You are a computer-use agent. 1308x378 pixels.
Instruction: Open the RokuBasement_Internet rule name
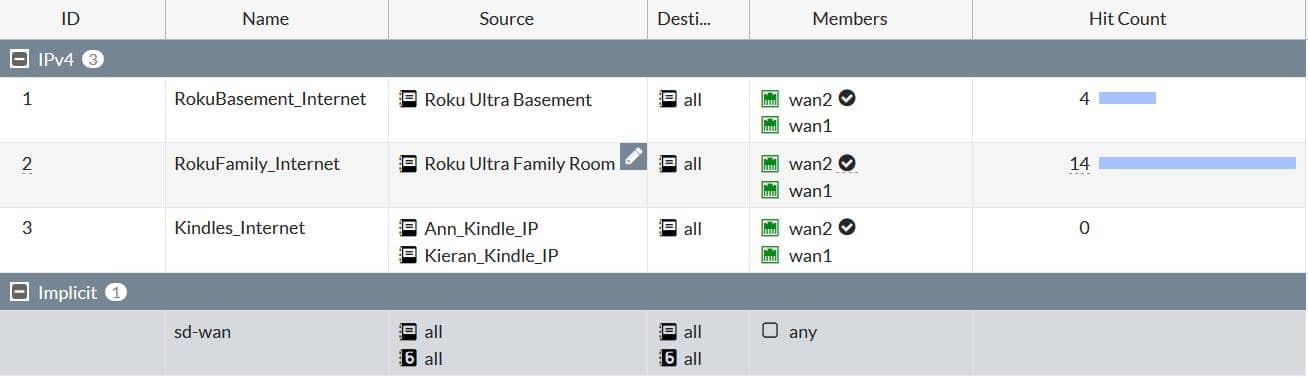270,99
